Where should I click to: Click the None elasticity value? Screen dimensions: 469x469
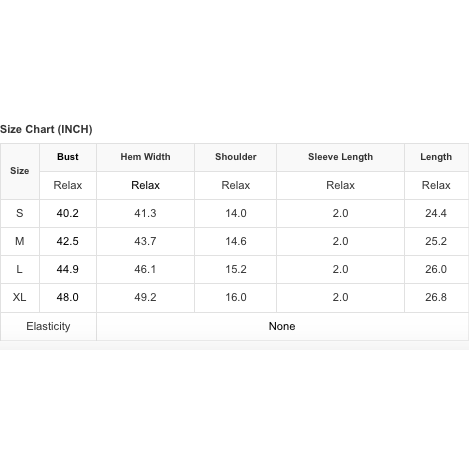[282, 326]
